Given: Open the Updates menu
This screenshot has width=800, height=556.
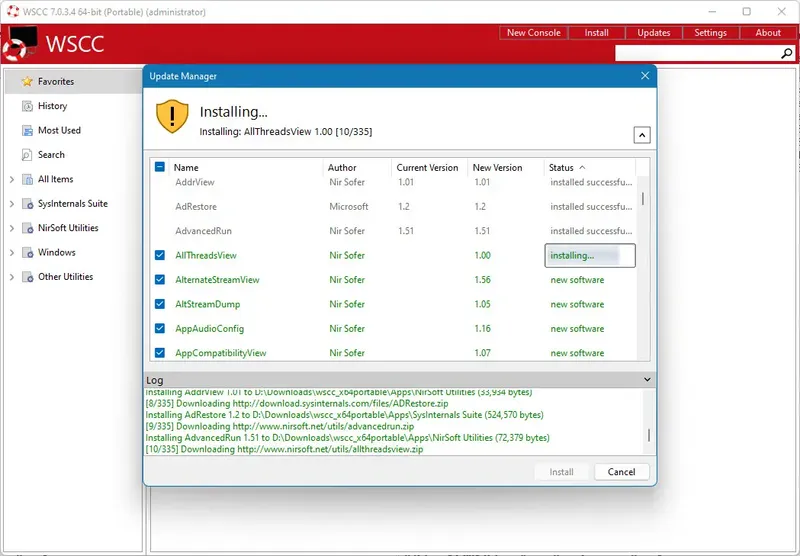Looking at the screenshot, I should (654, 33).
